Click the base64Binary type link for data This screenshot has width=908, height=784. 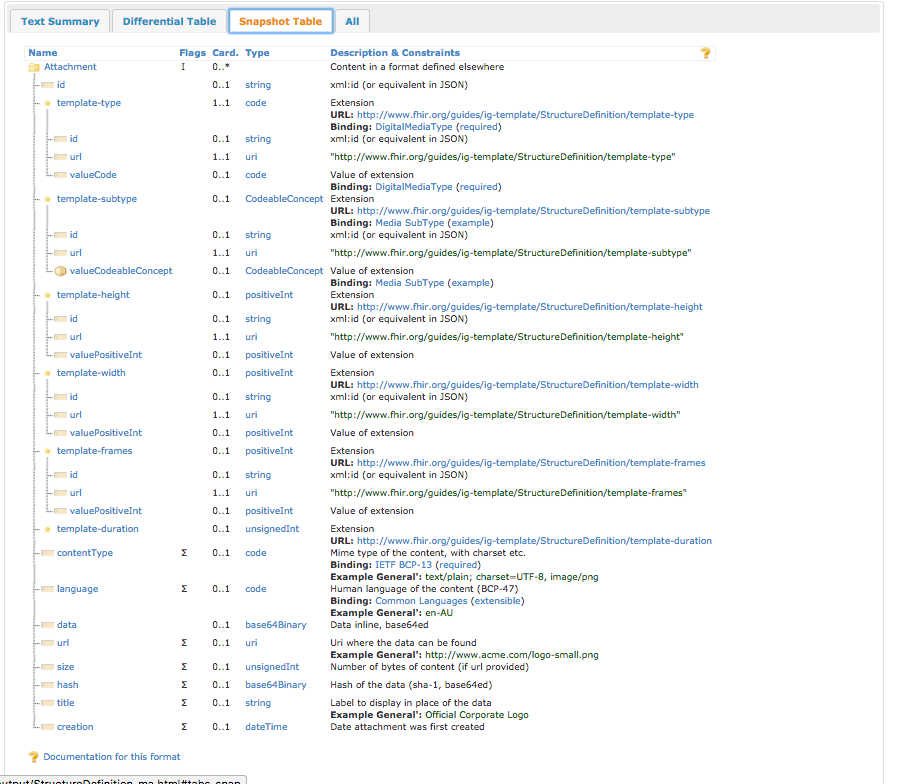[275, 625]
